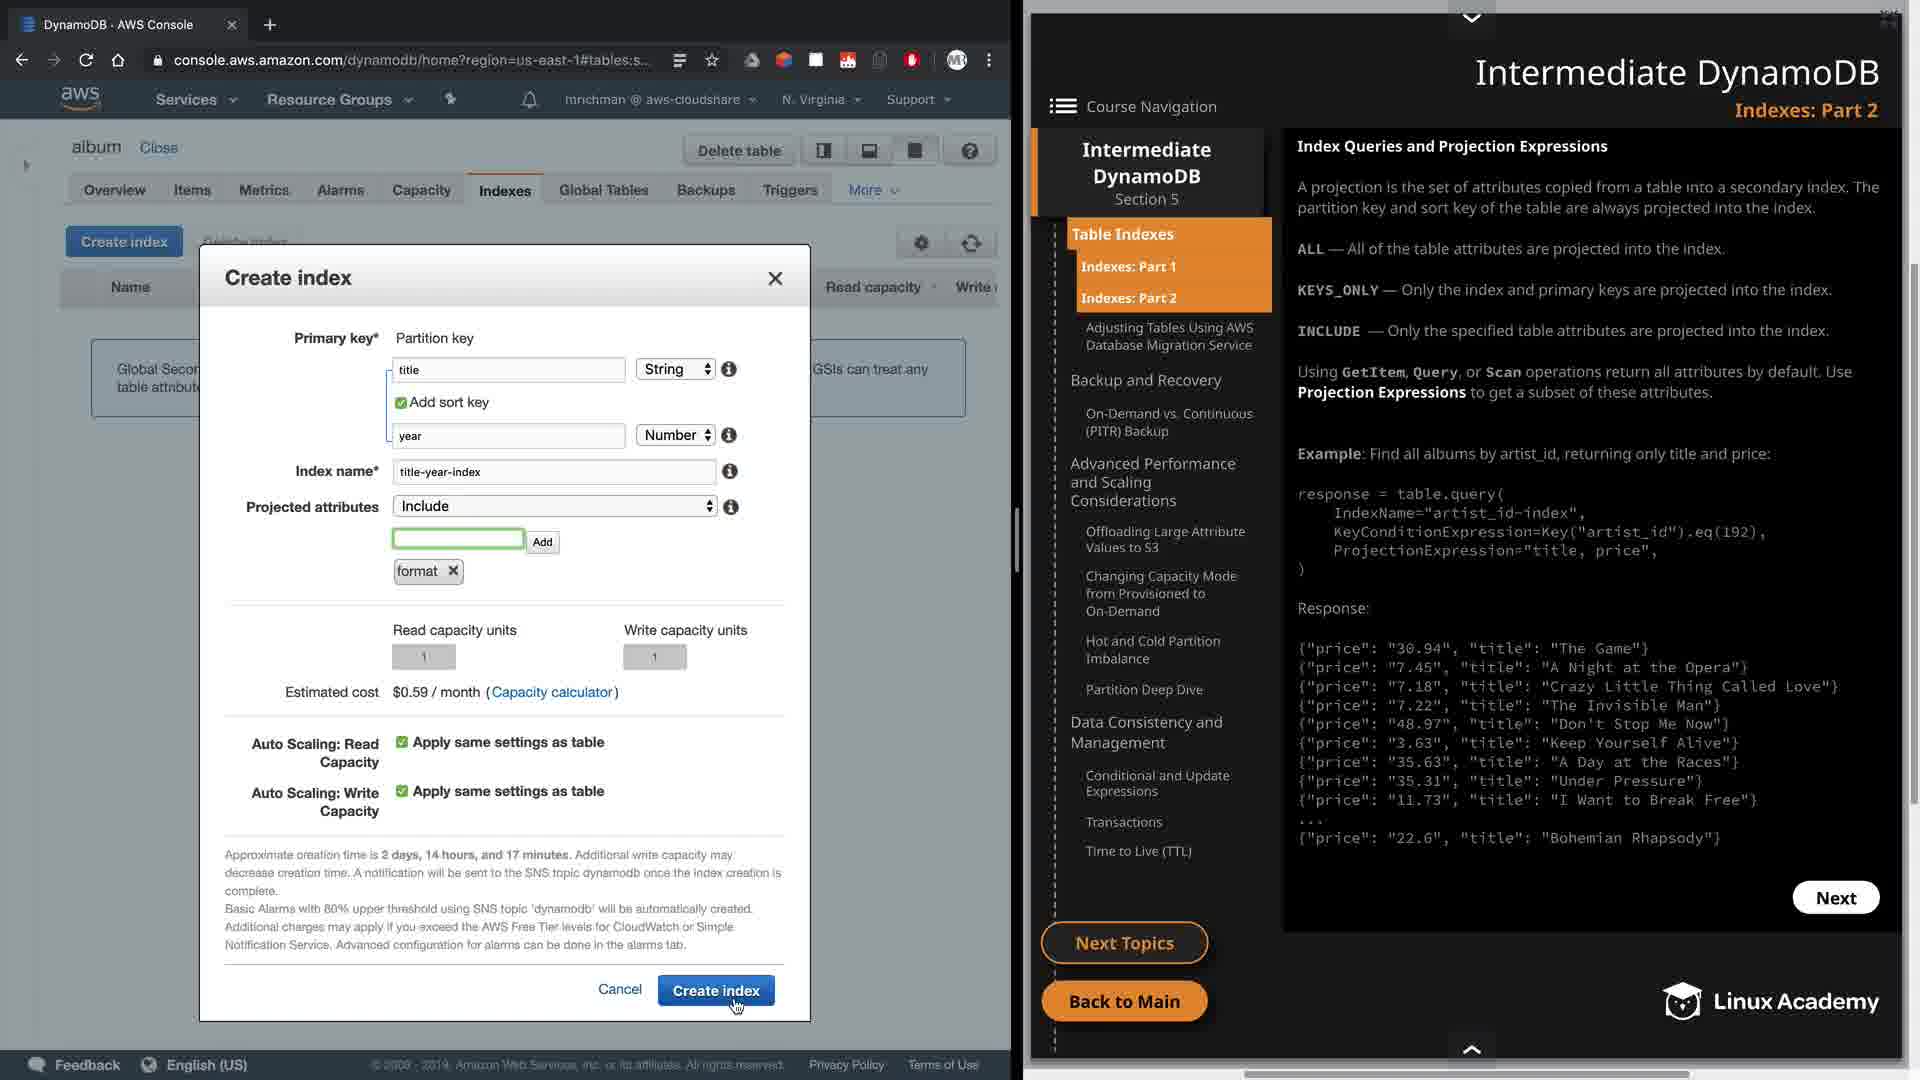This screenshot has height=1080, width=1920.
Task: Toggle Read Capacity auto scaling checkbox
Action: tap(402, 742)
